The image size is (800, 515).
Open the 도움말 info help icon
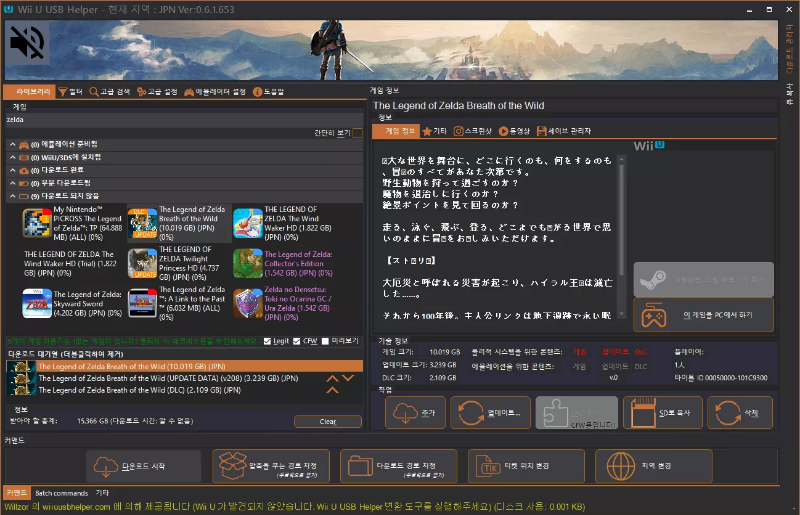coord(268,92)
